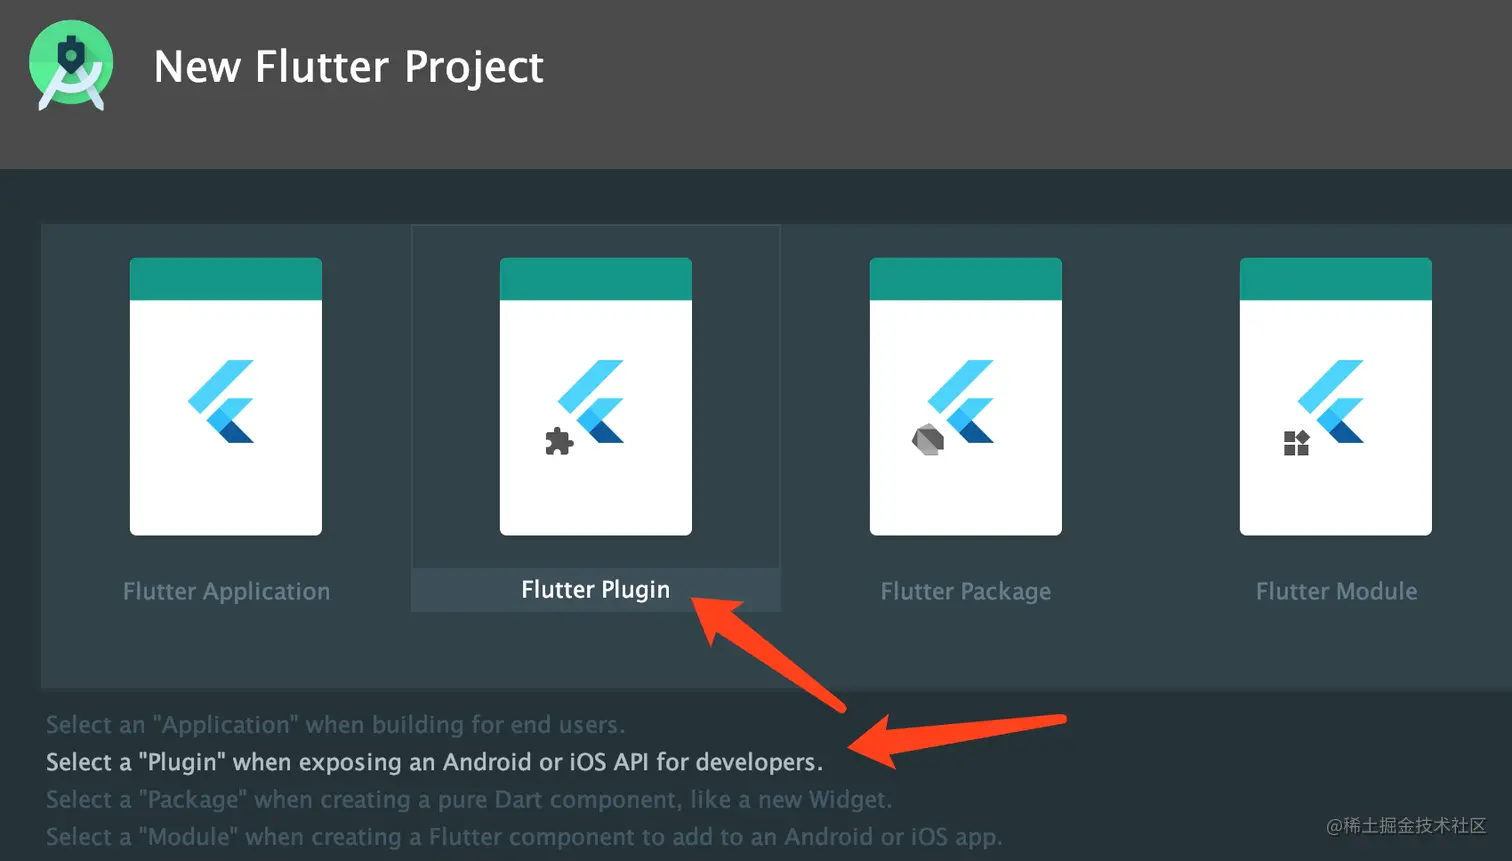The image size is (1512, 861).
Task: Pick the Flutter Package project thumbnail
Action: [966, 396]
